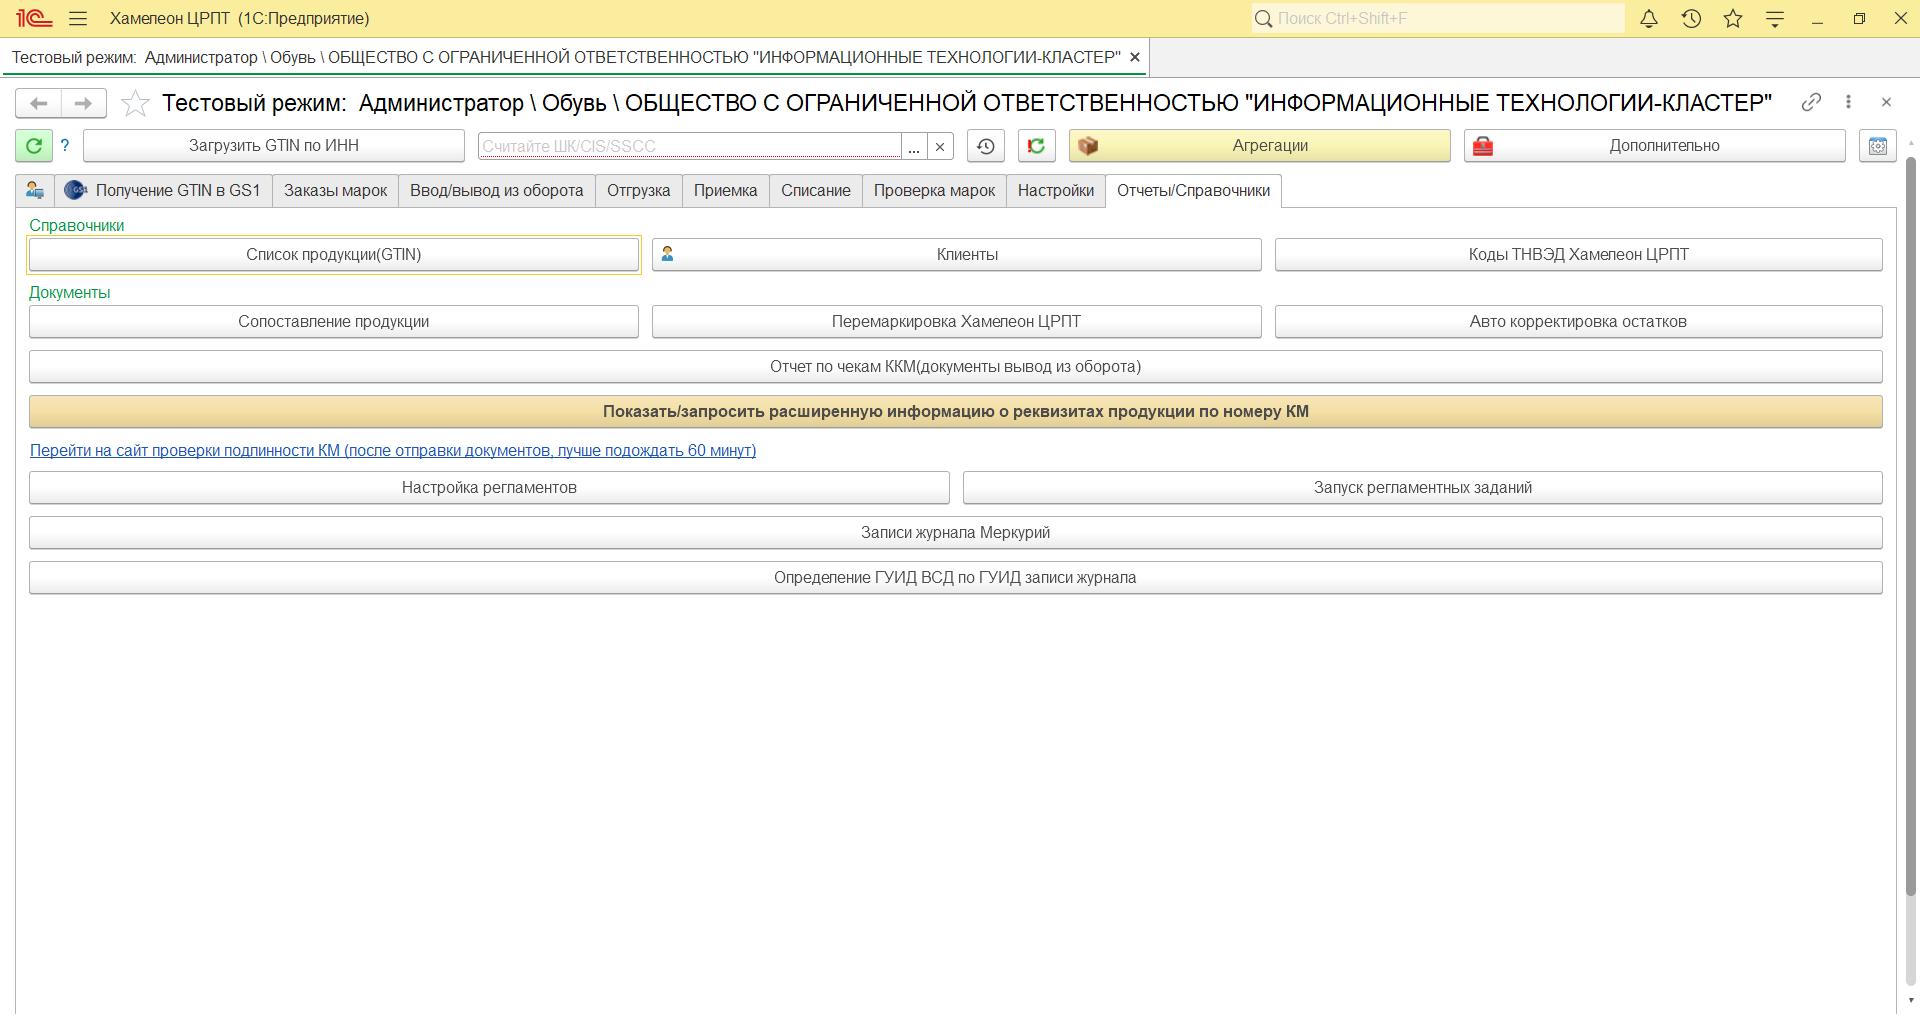Screen dimensions: 1920x1030
Task: Click in the Поиск Ctrl+Shift+F search box
Action: coord(1438,18)
